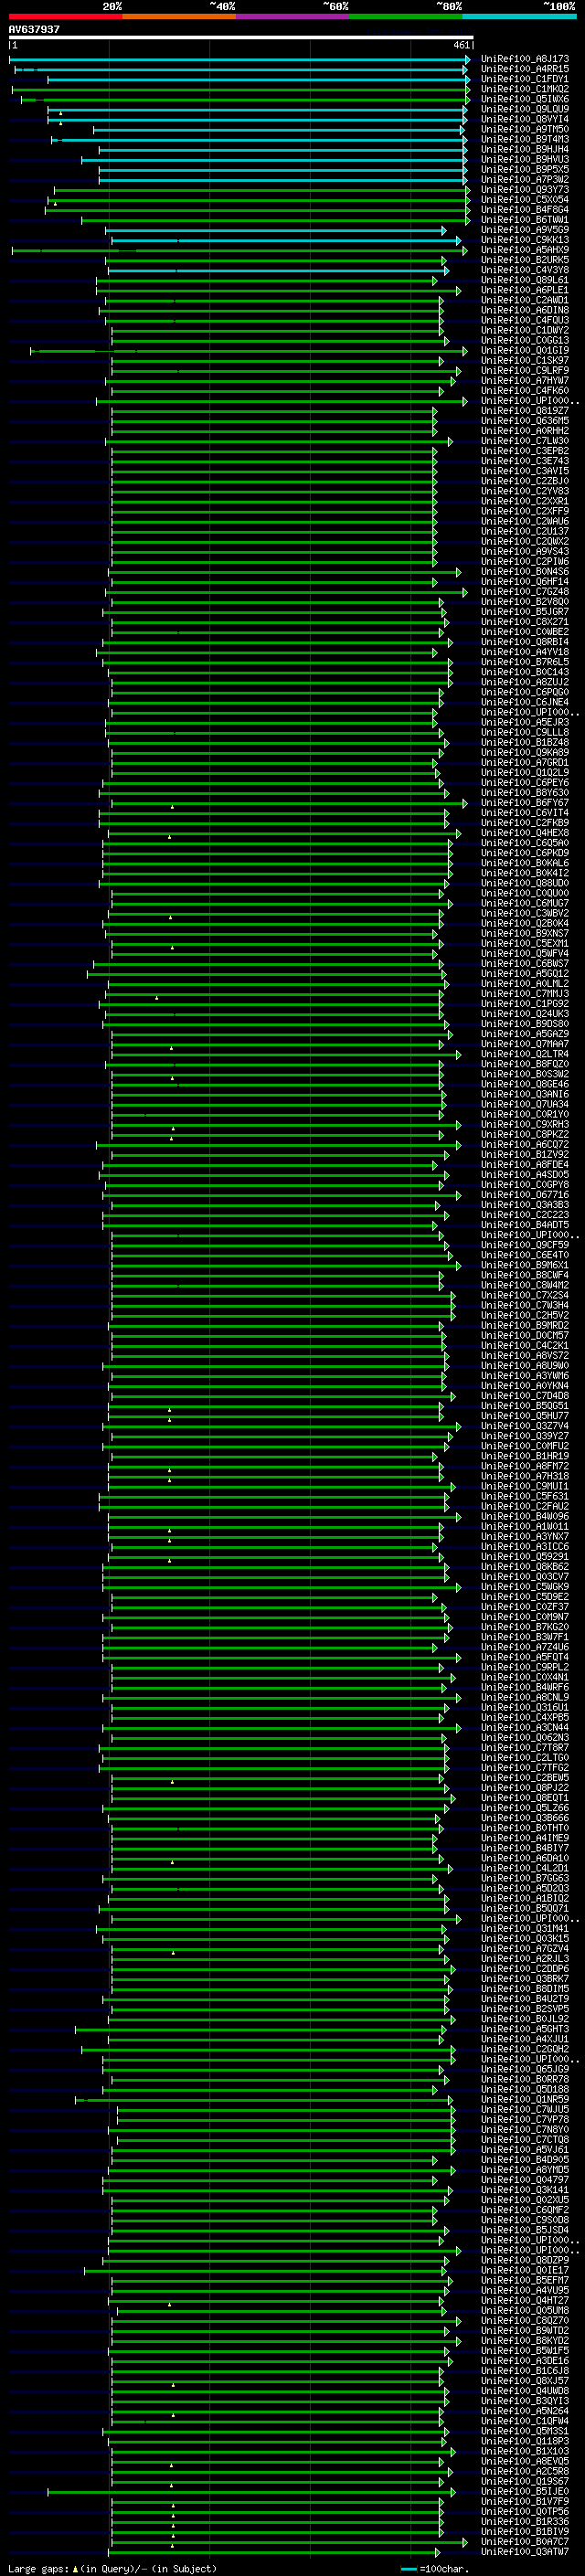Image resolution: width=585 pixels, height=2576 pixels.
Task: Select hit label UniRef100_Q24UK3
Action: [525, 1013]
